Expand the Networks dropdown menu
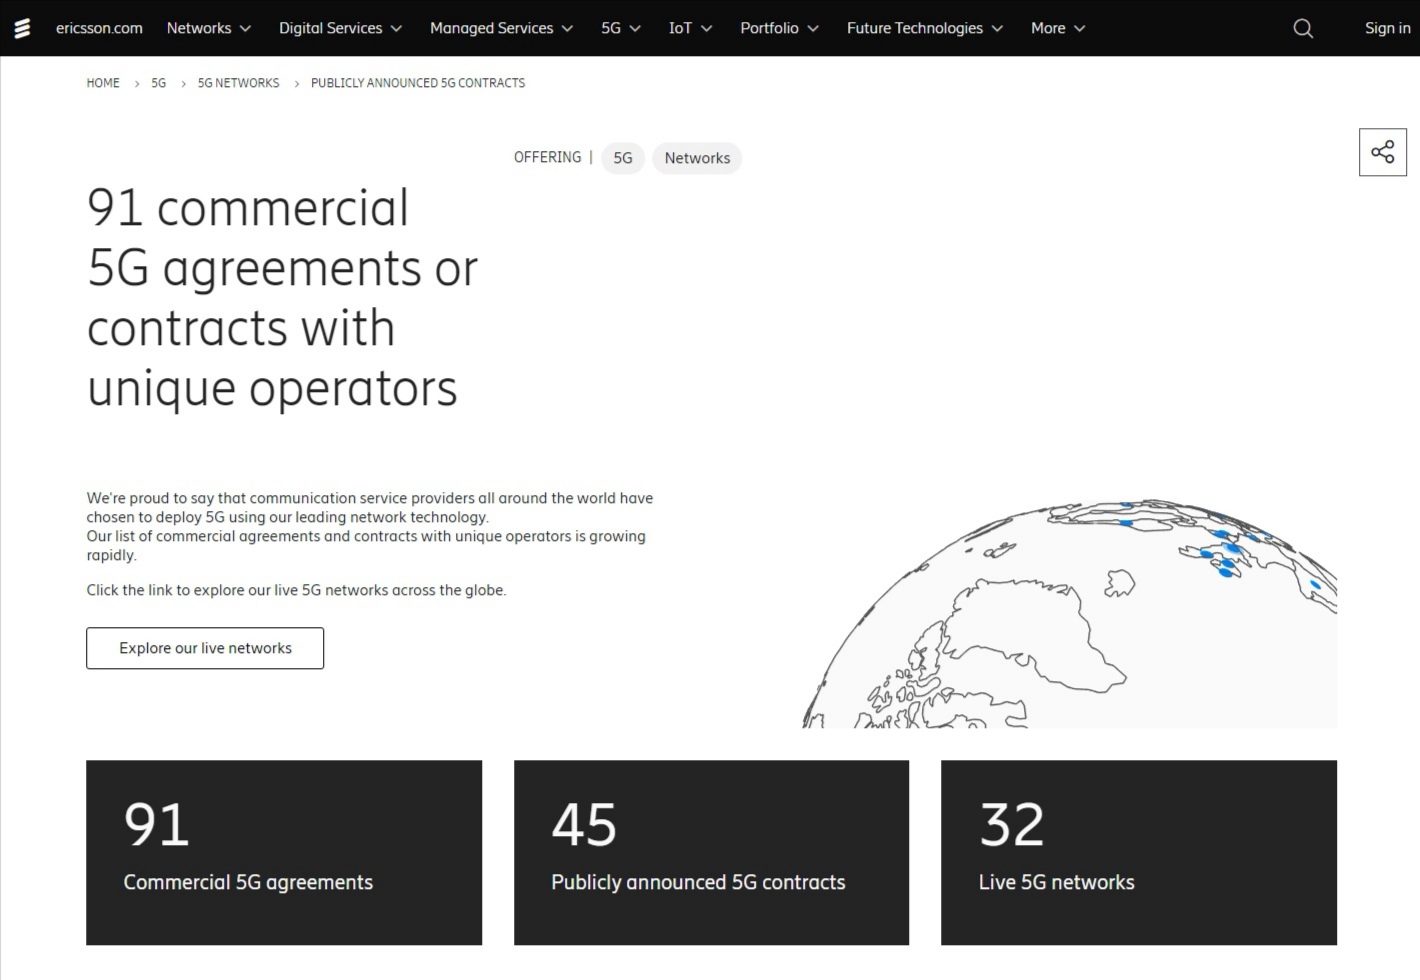This screenshot has width=1420, height=980. click(x=208, y=28)
